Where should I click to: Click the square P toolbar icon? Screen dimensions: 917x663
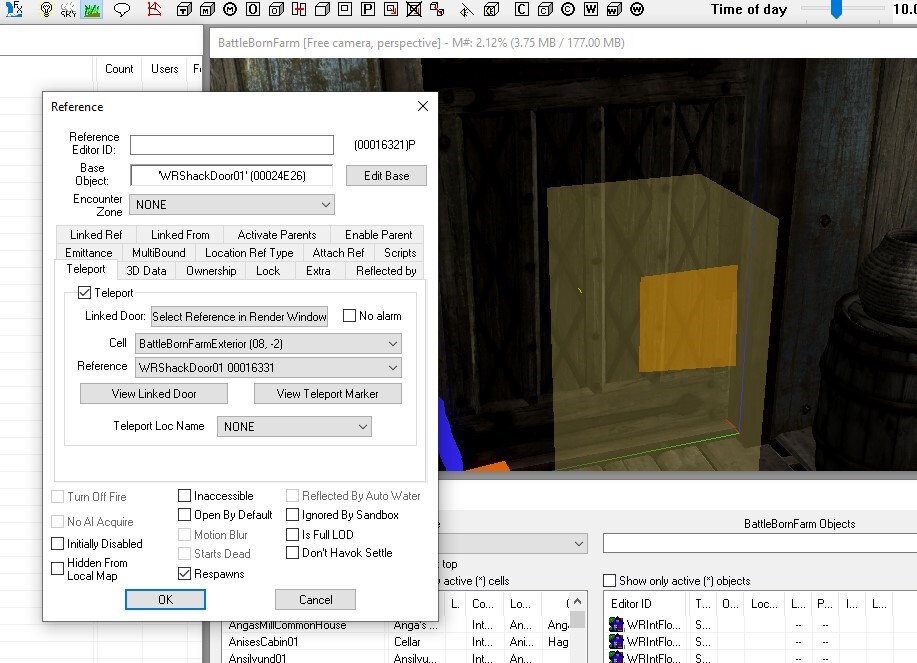(368, 9)
